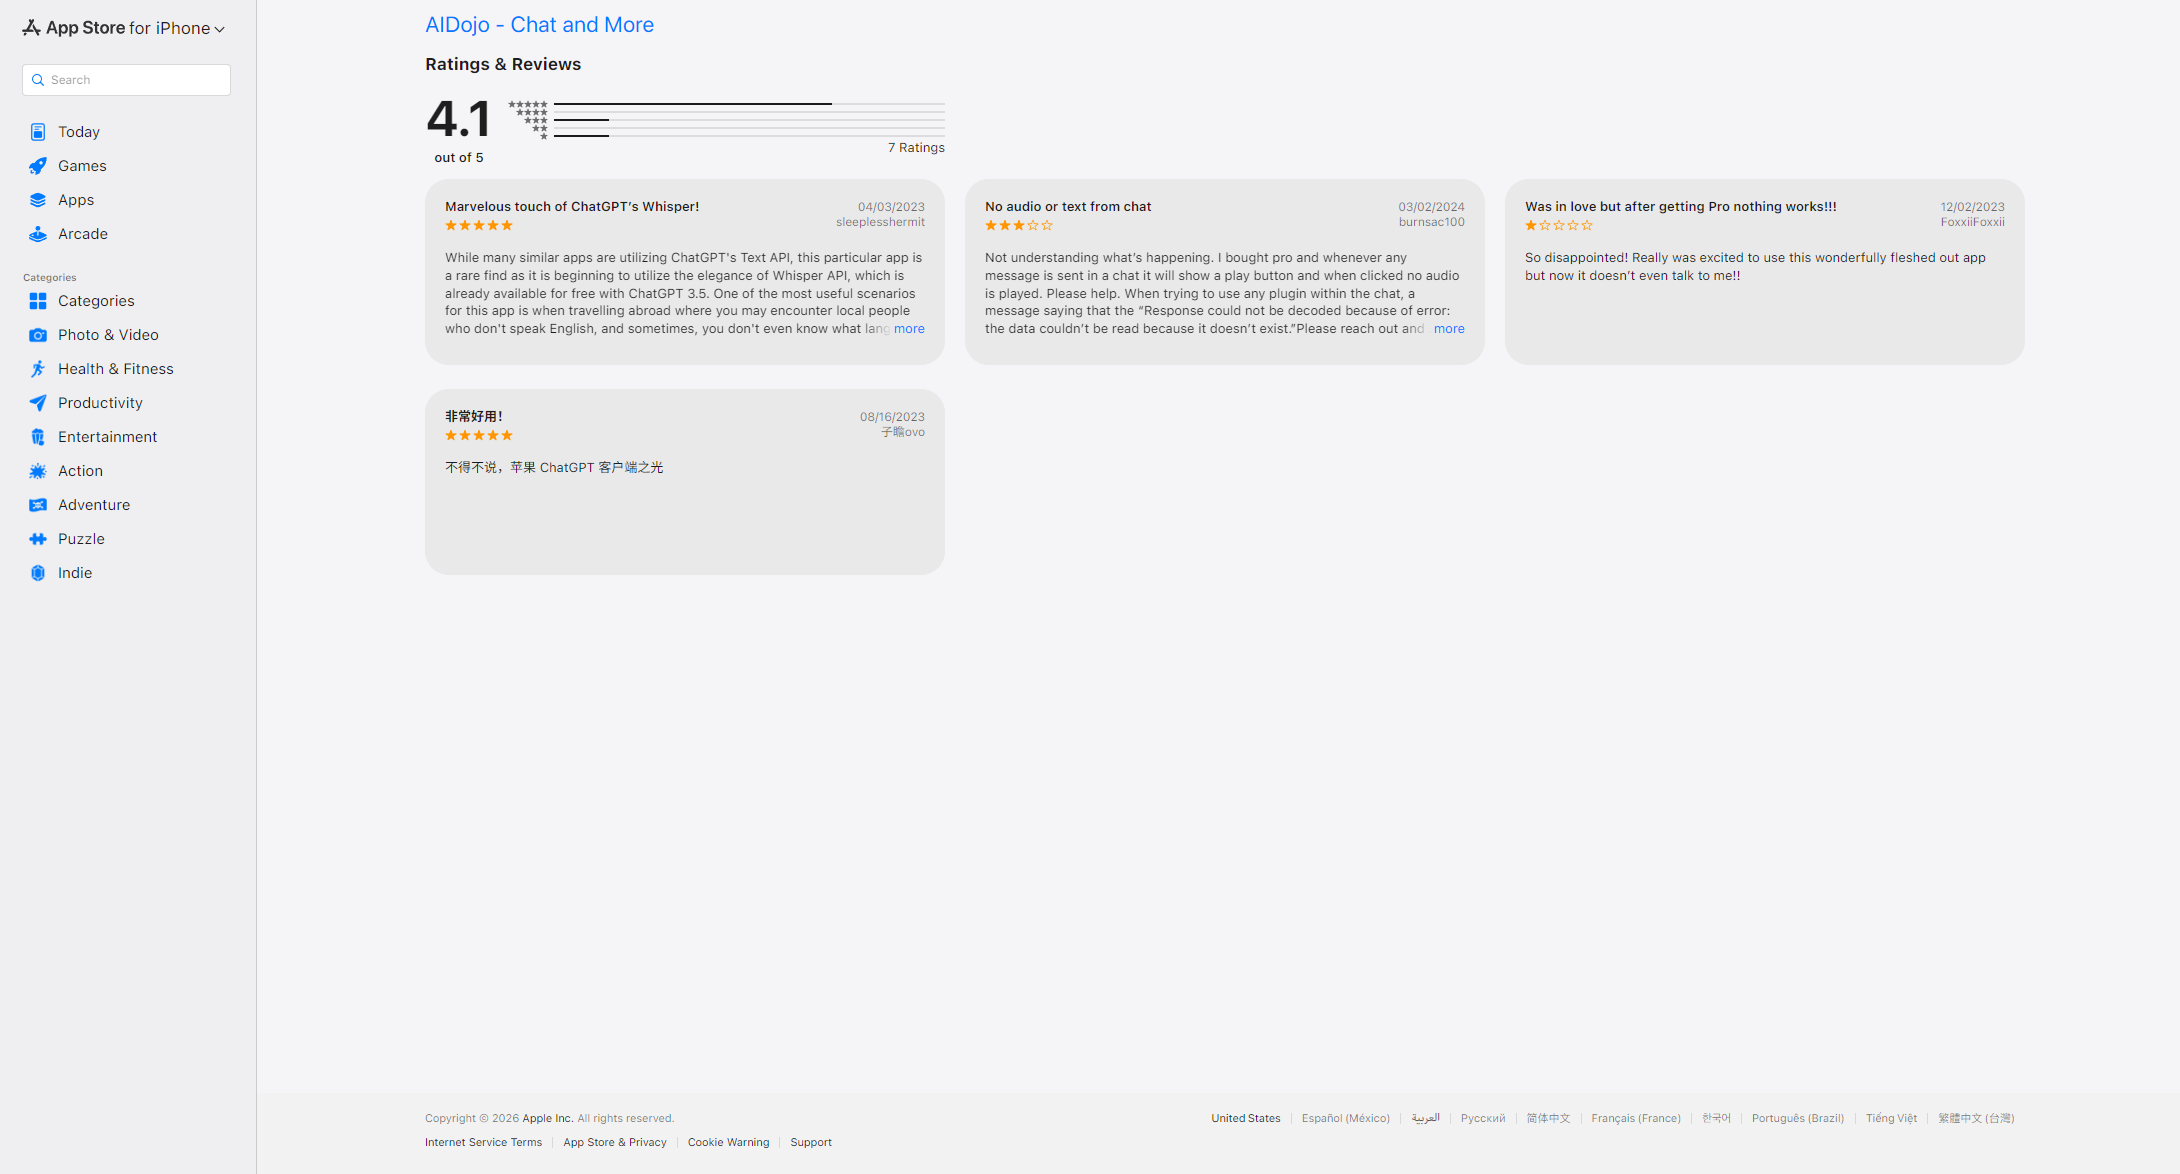The width and height of the screenshot is (2180, 1174).
Task: Browse the Productivity category
Action: click(100, 403)
